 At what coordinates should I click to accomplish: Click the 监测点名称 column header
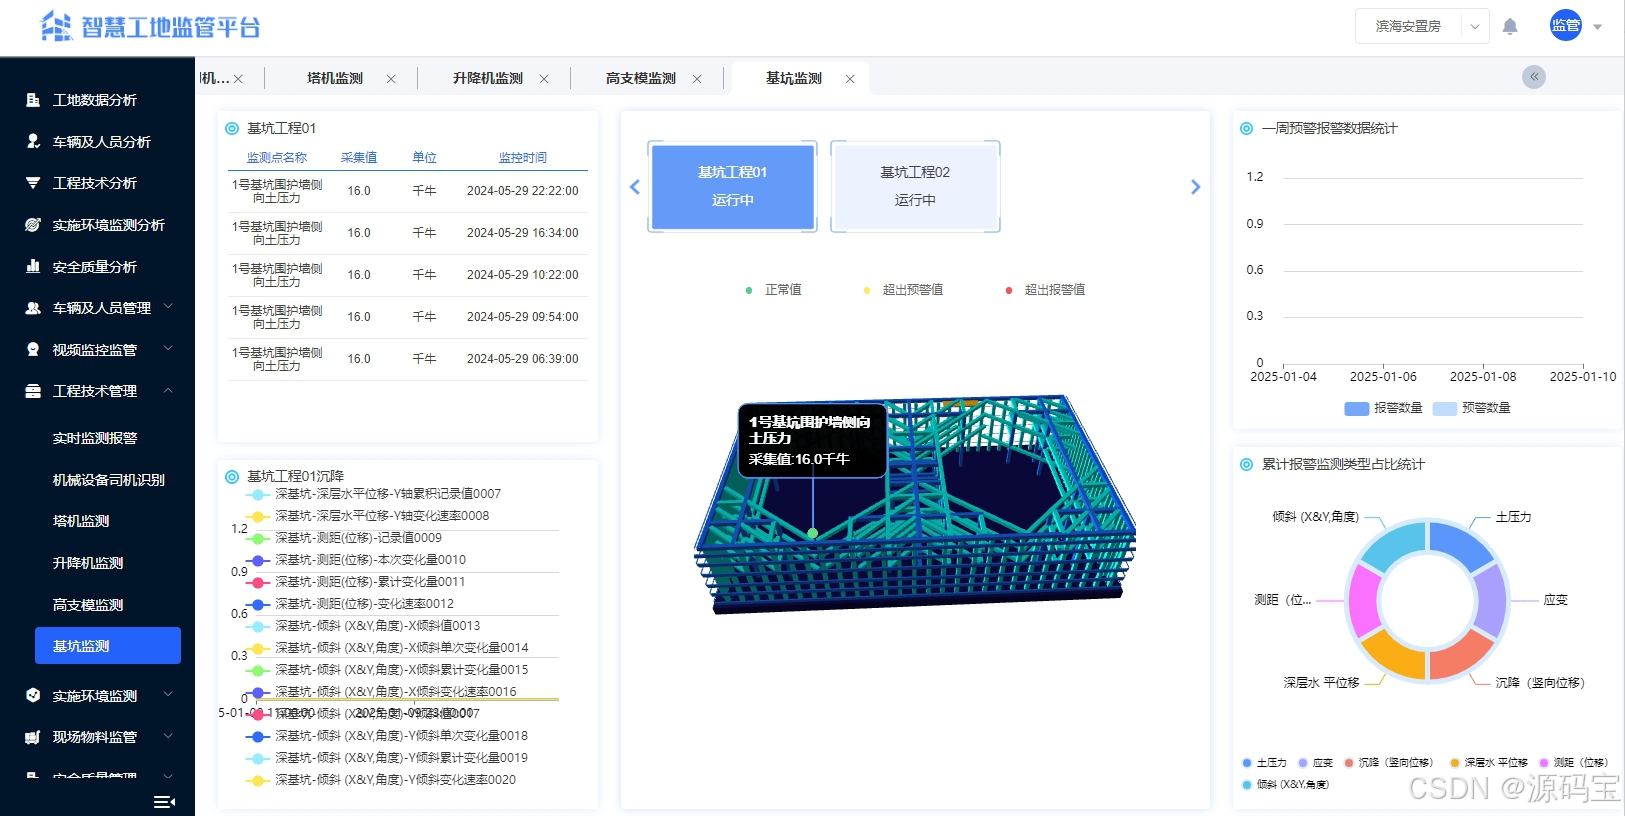[277, 158]
